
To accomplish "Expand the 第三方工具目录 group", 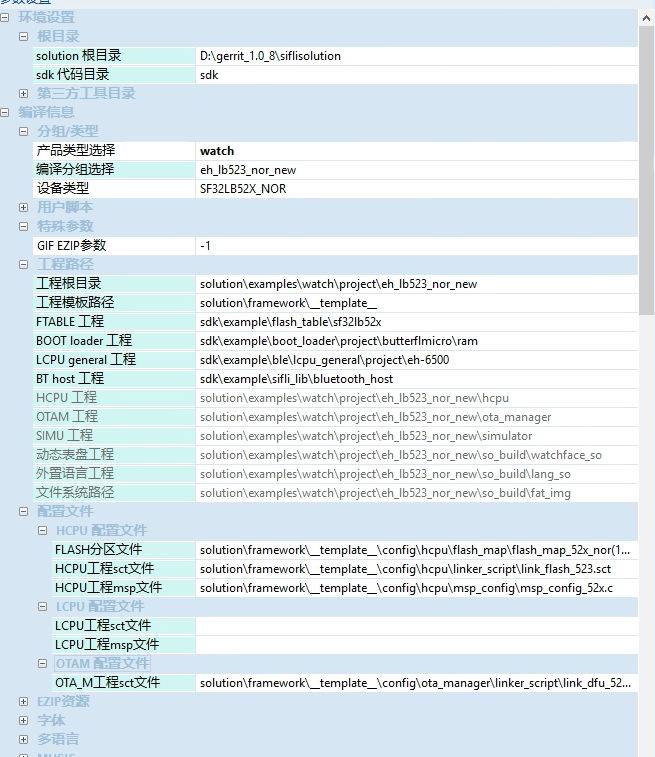I will click(x=23, y=93).
